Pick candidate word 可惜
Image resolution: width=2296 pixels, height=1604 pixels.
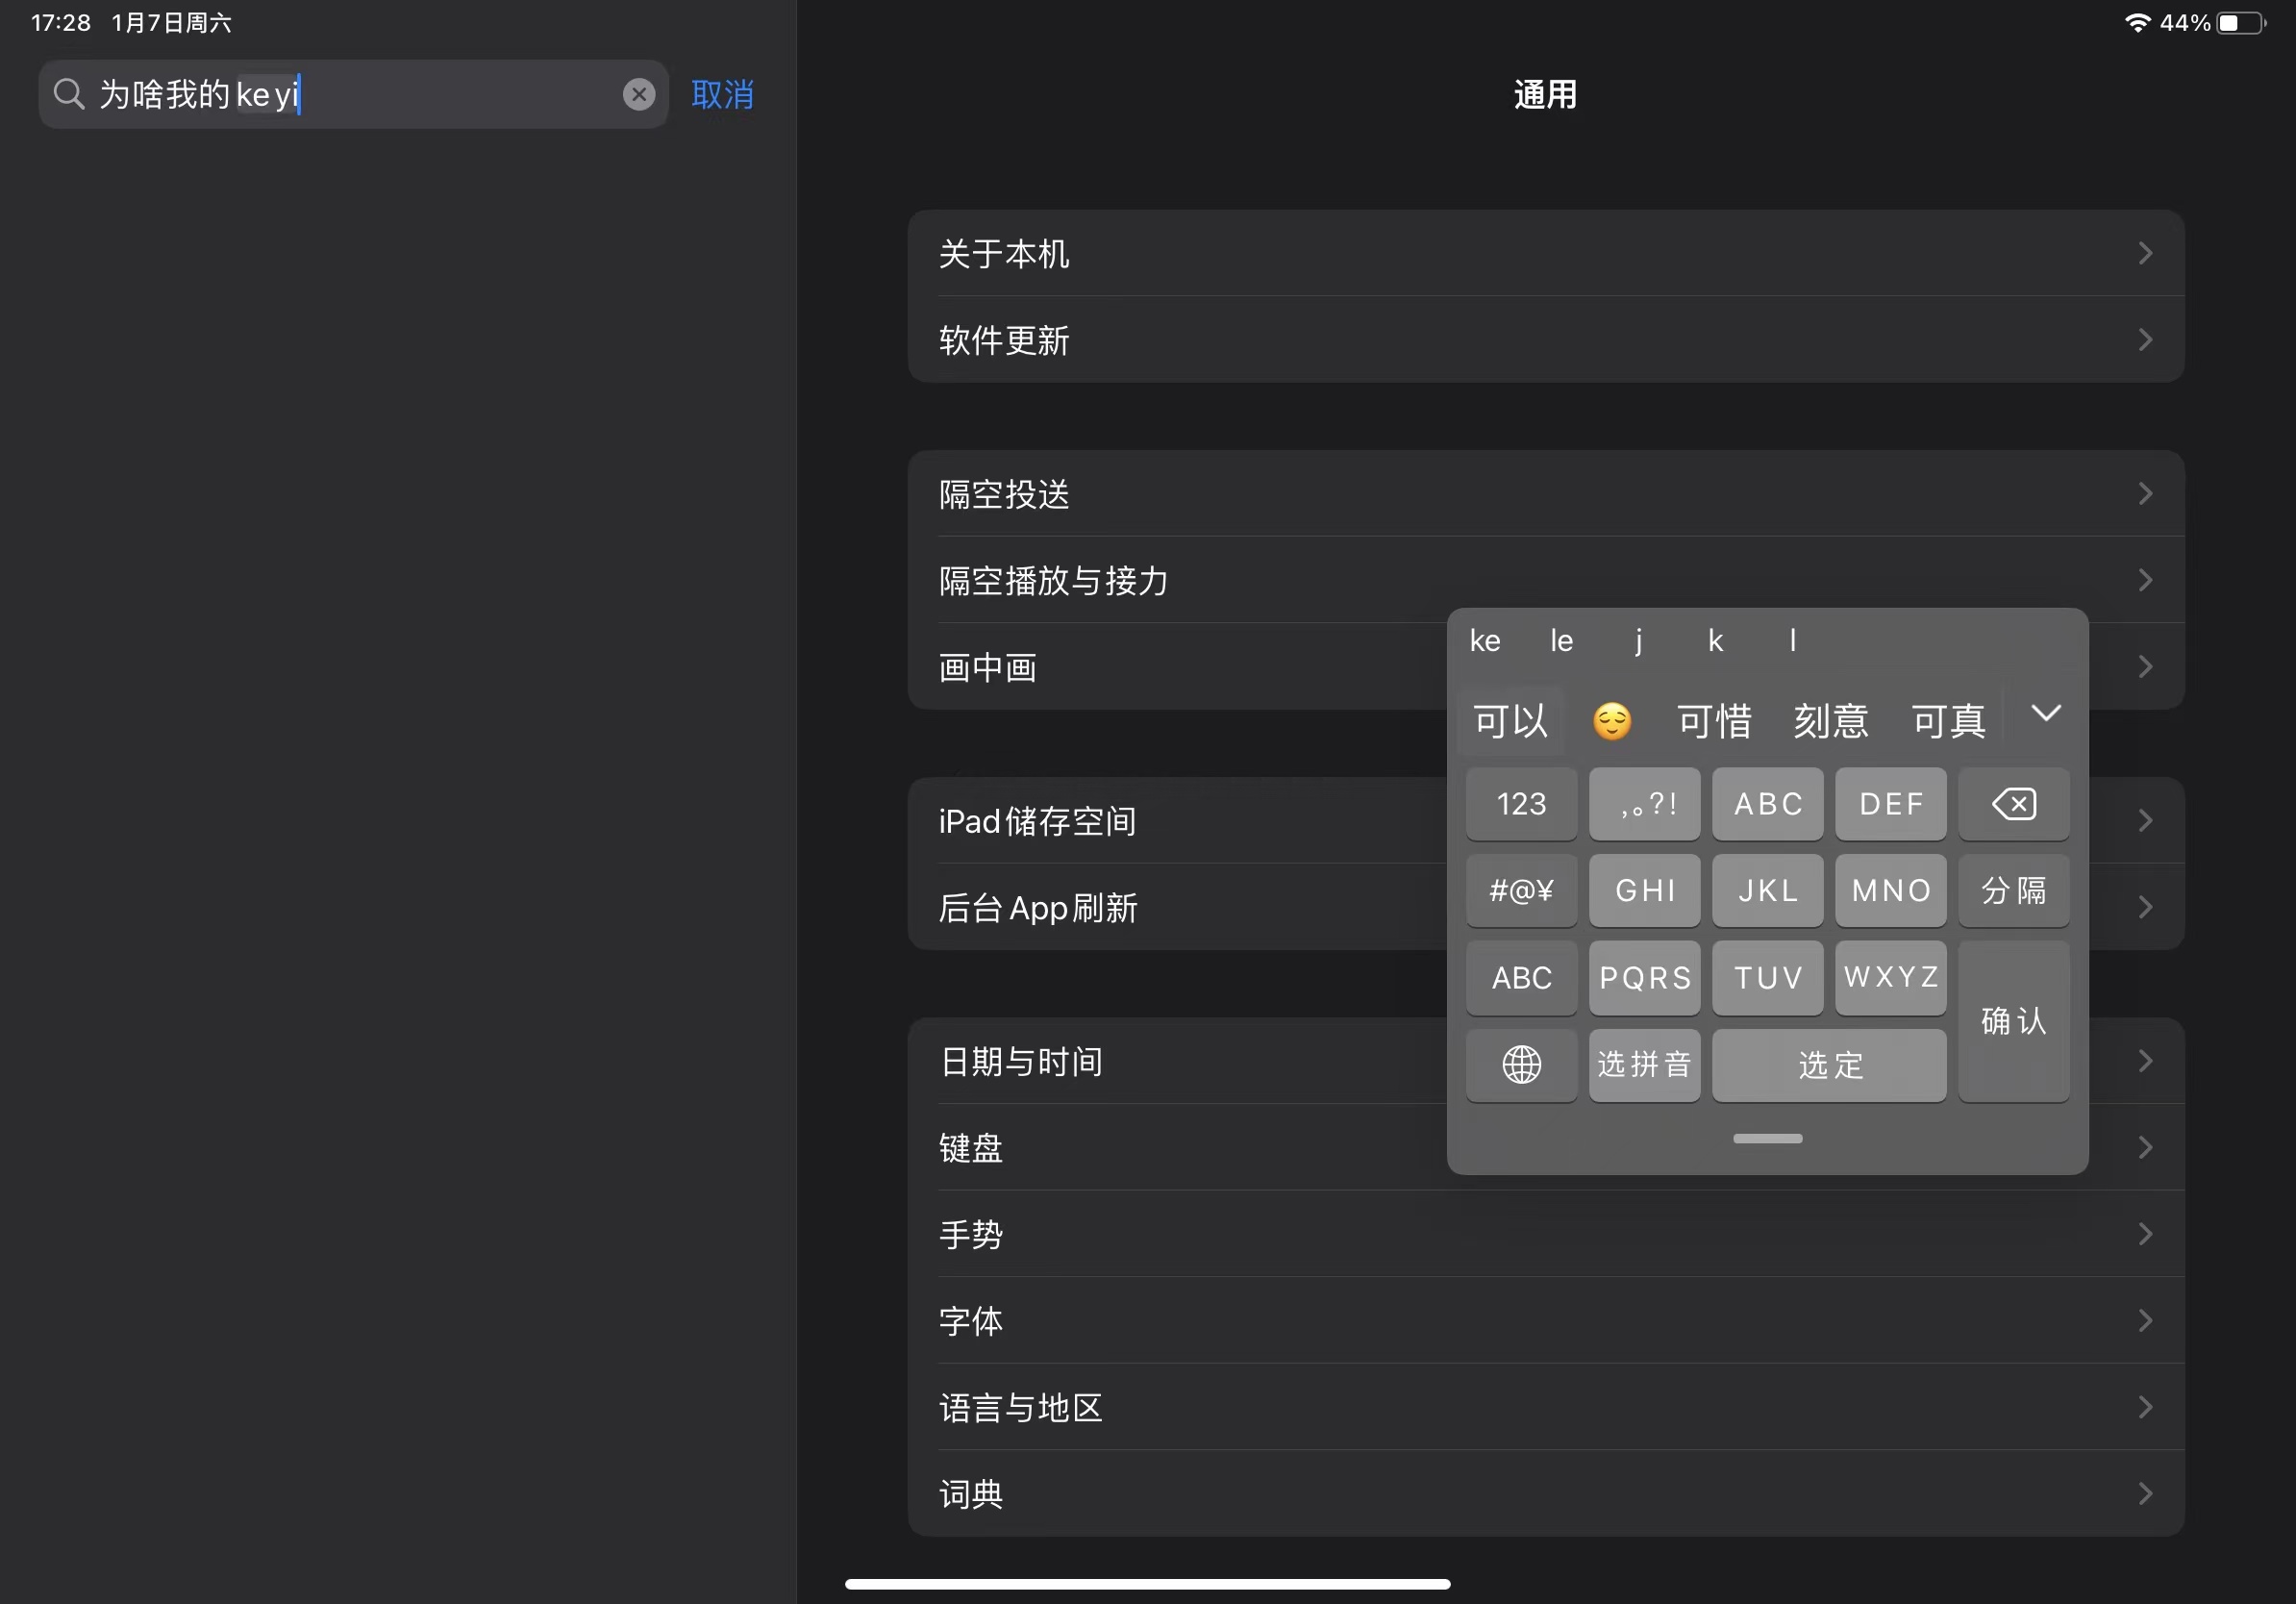pos(1714,721)
